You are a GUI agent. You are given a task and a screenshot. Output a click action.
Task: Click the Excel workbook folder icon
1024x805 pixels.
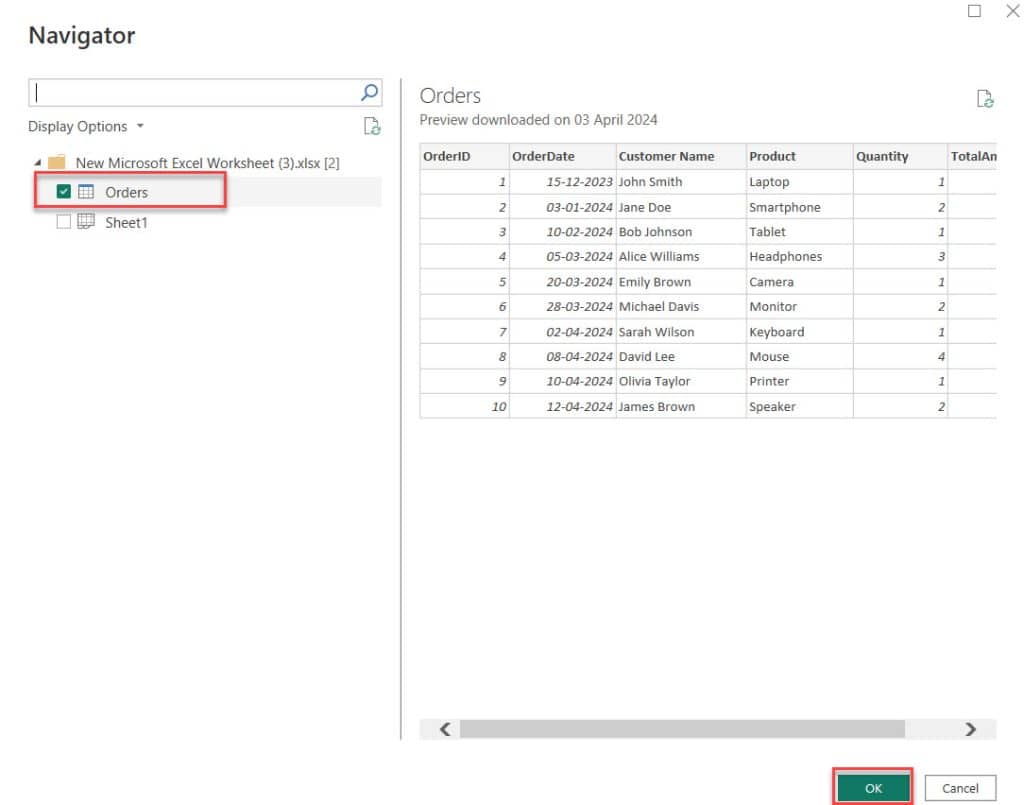[x=57, y=162]
